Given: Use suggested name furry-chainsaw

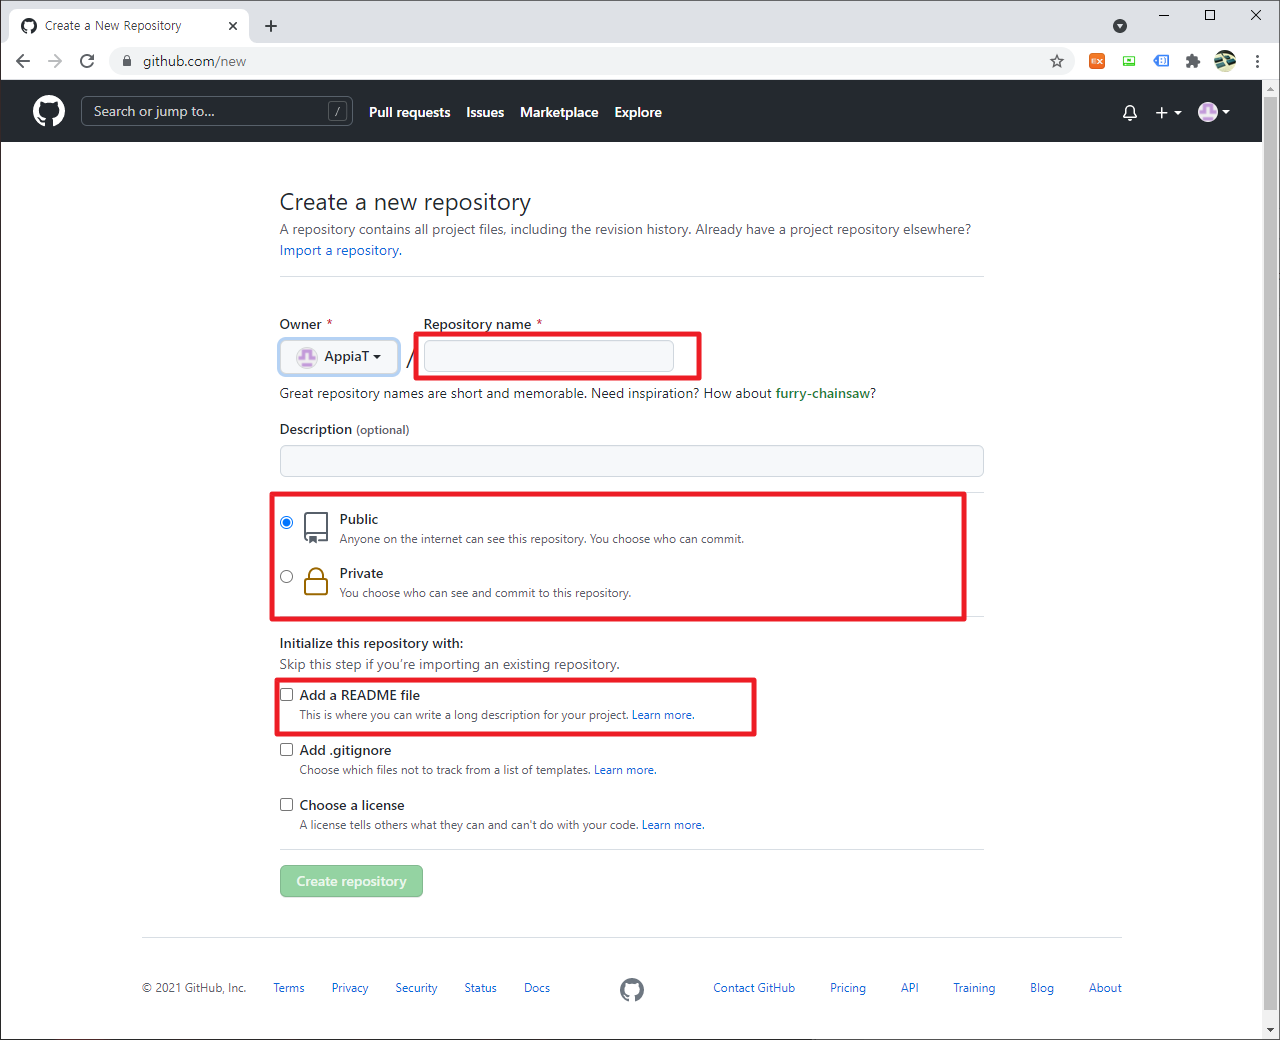Looking at the screenshot, I should pyautogui.click(x=823, y=393).
